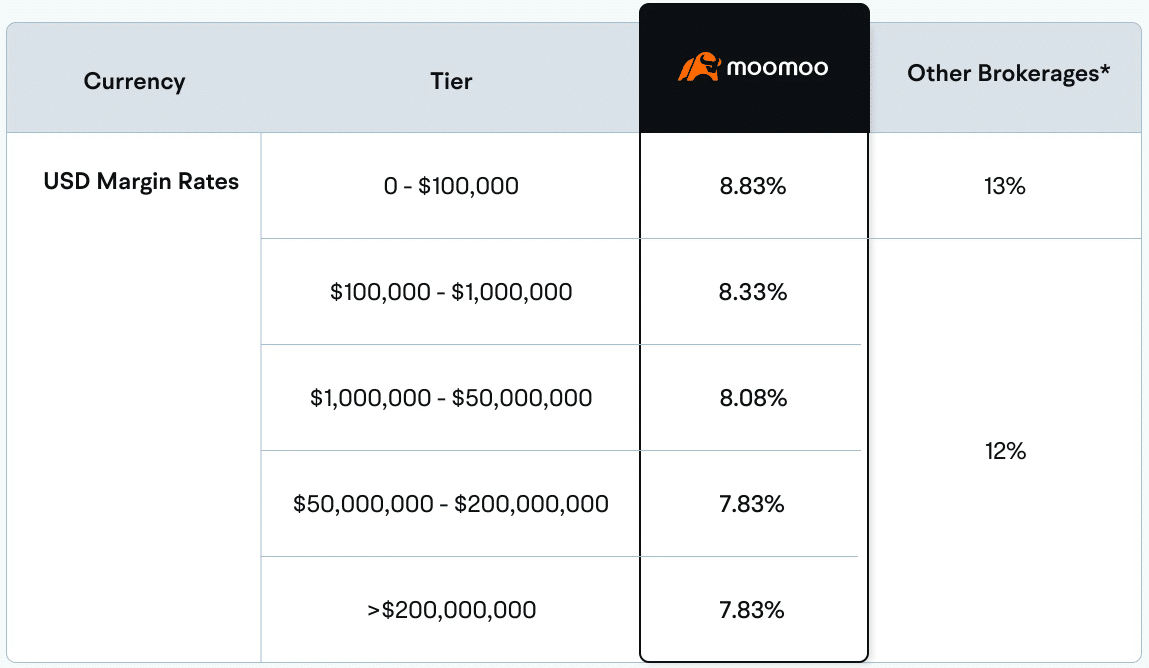Select the $50,000,000 - $200,000,000 tier
Screen dimensions: 1149x668
click(x=451, y=504)
